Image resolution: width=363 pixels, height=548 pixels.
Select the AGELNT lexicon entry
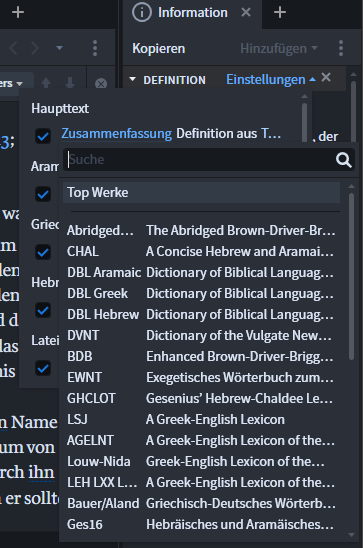[201, 440]
